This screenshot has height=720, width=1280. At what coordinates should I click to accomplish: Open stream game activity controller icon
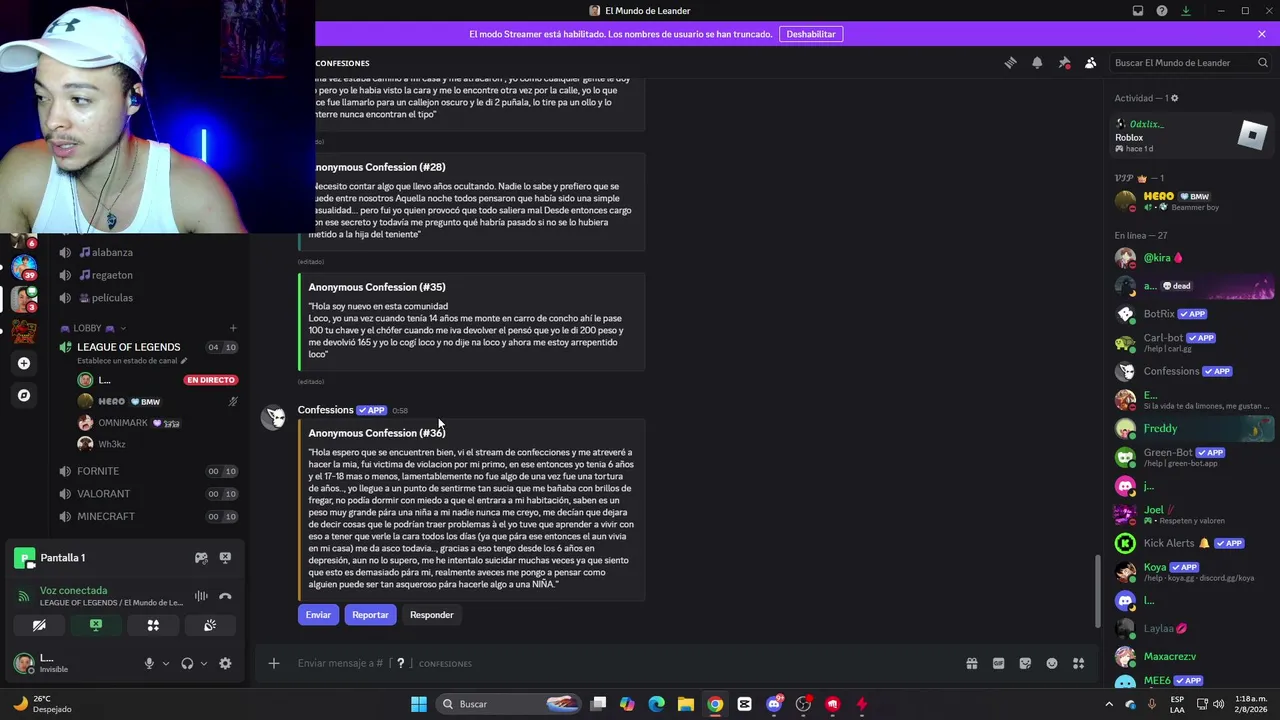tap(201, 558)
